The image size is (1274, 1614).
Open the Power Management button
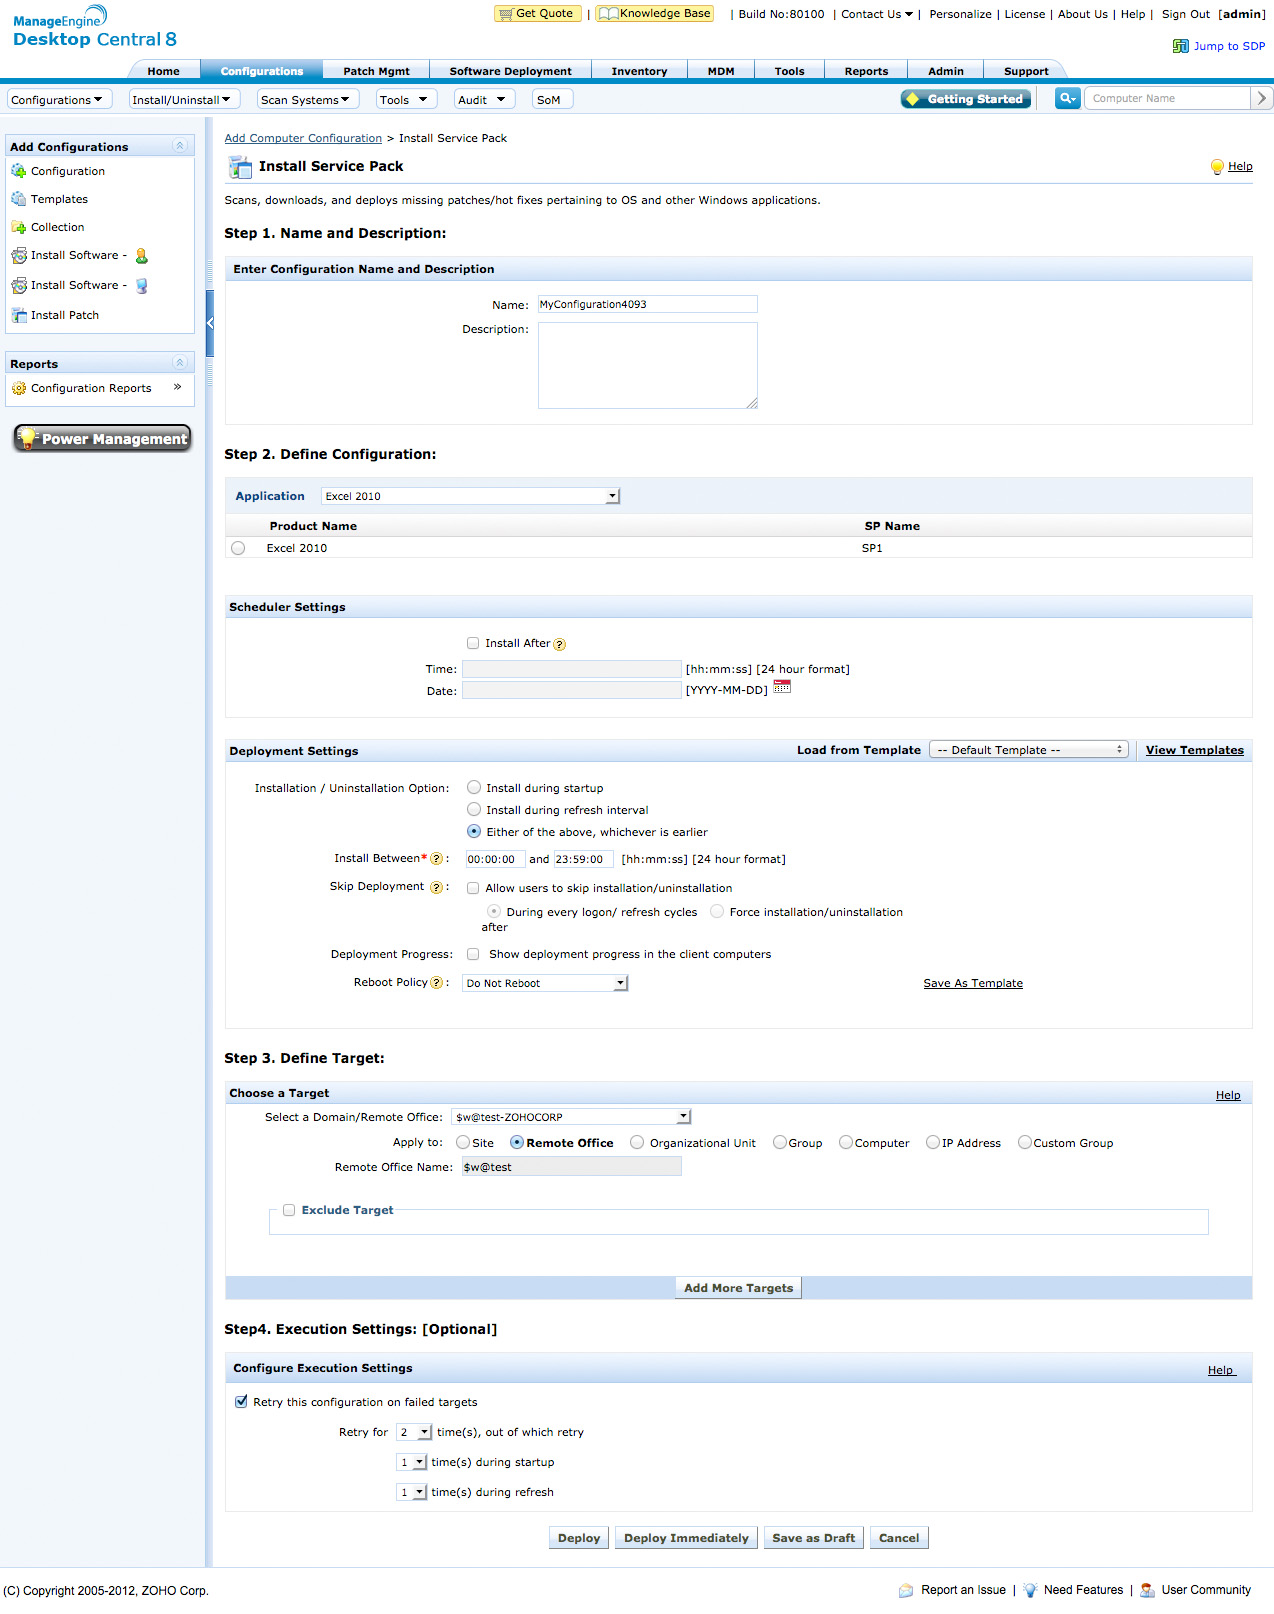(x=102, y=438)
